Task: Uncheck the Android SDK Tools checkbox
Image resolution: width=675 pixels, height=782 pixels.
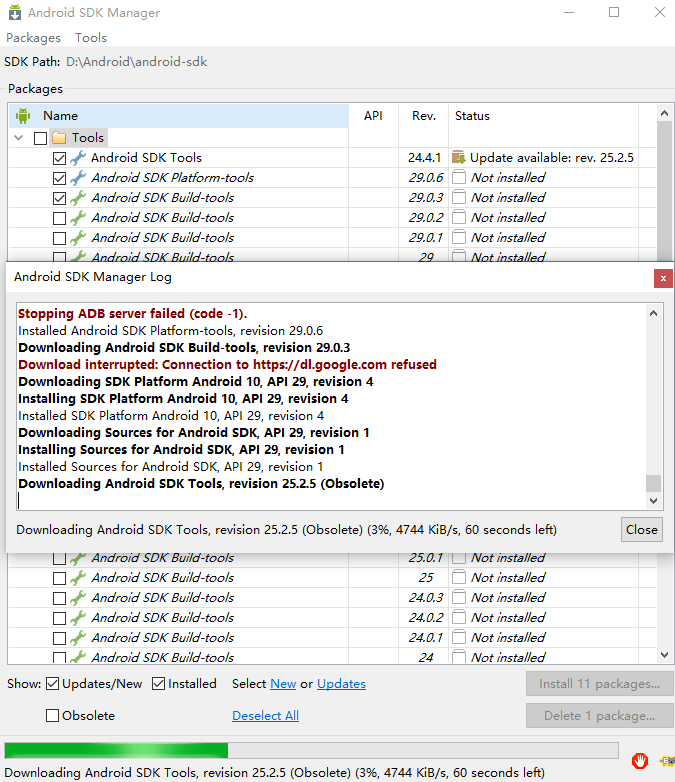Action: pyautogui.click(x=59, y=159)
